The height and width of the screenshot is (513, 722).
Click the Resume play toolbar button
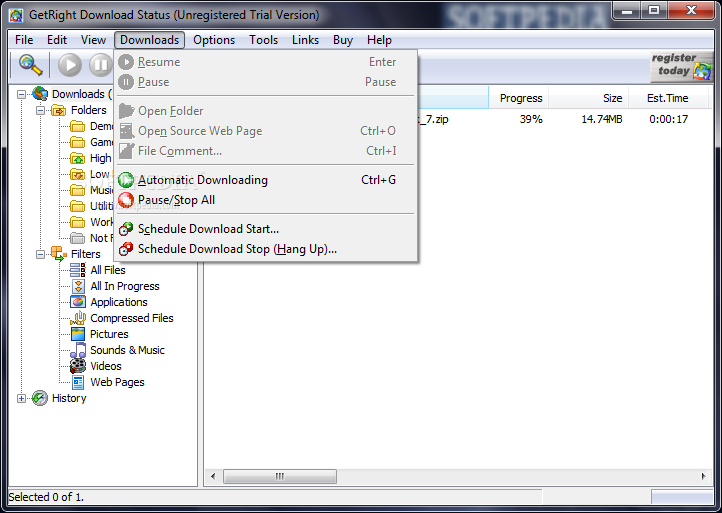click(70, 65)
